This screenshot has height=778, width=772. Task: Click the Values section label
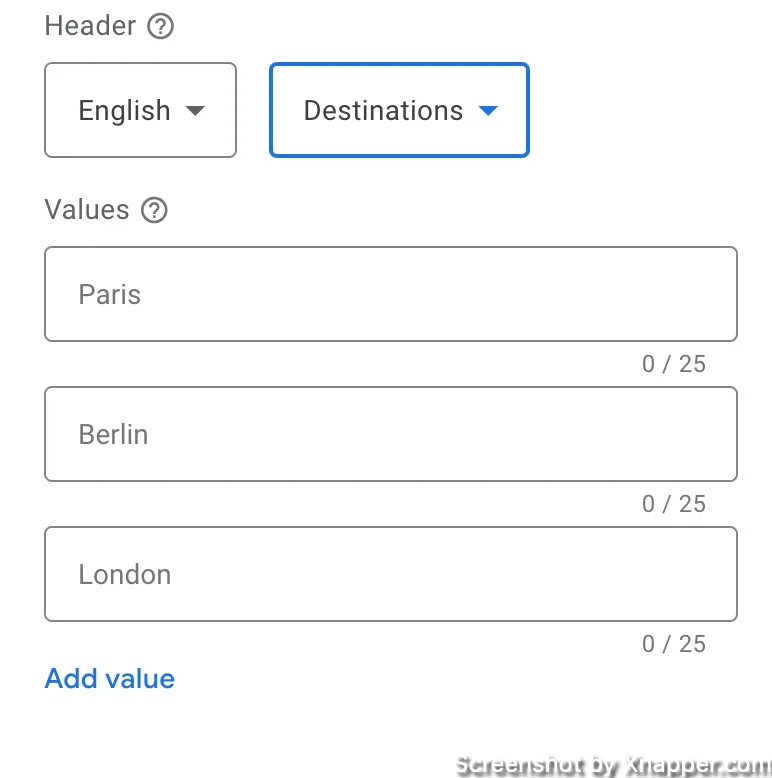(87, 209)
